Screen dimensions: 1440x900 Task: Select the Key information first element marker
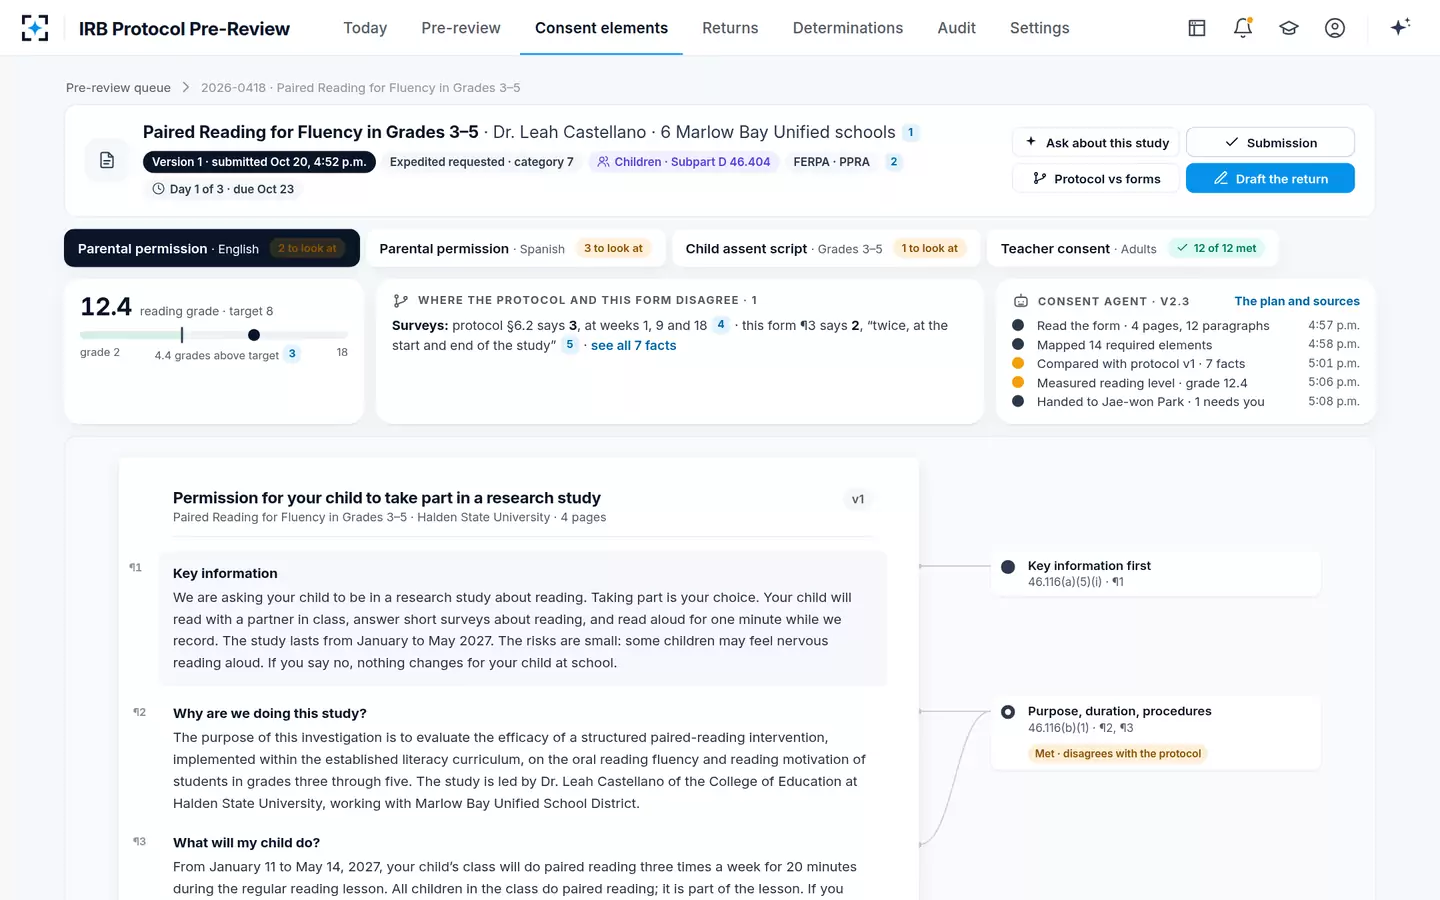1008,567
